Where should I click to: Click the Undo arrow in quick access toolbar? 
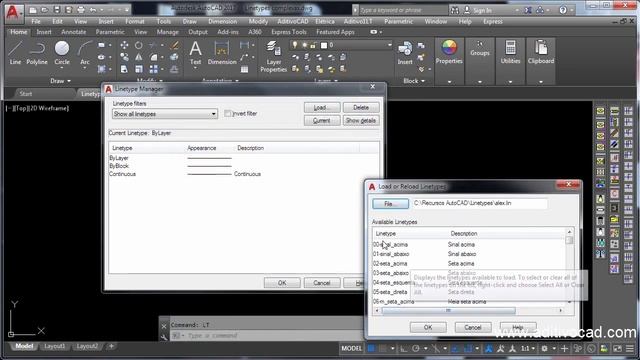[x=93, y=10]
